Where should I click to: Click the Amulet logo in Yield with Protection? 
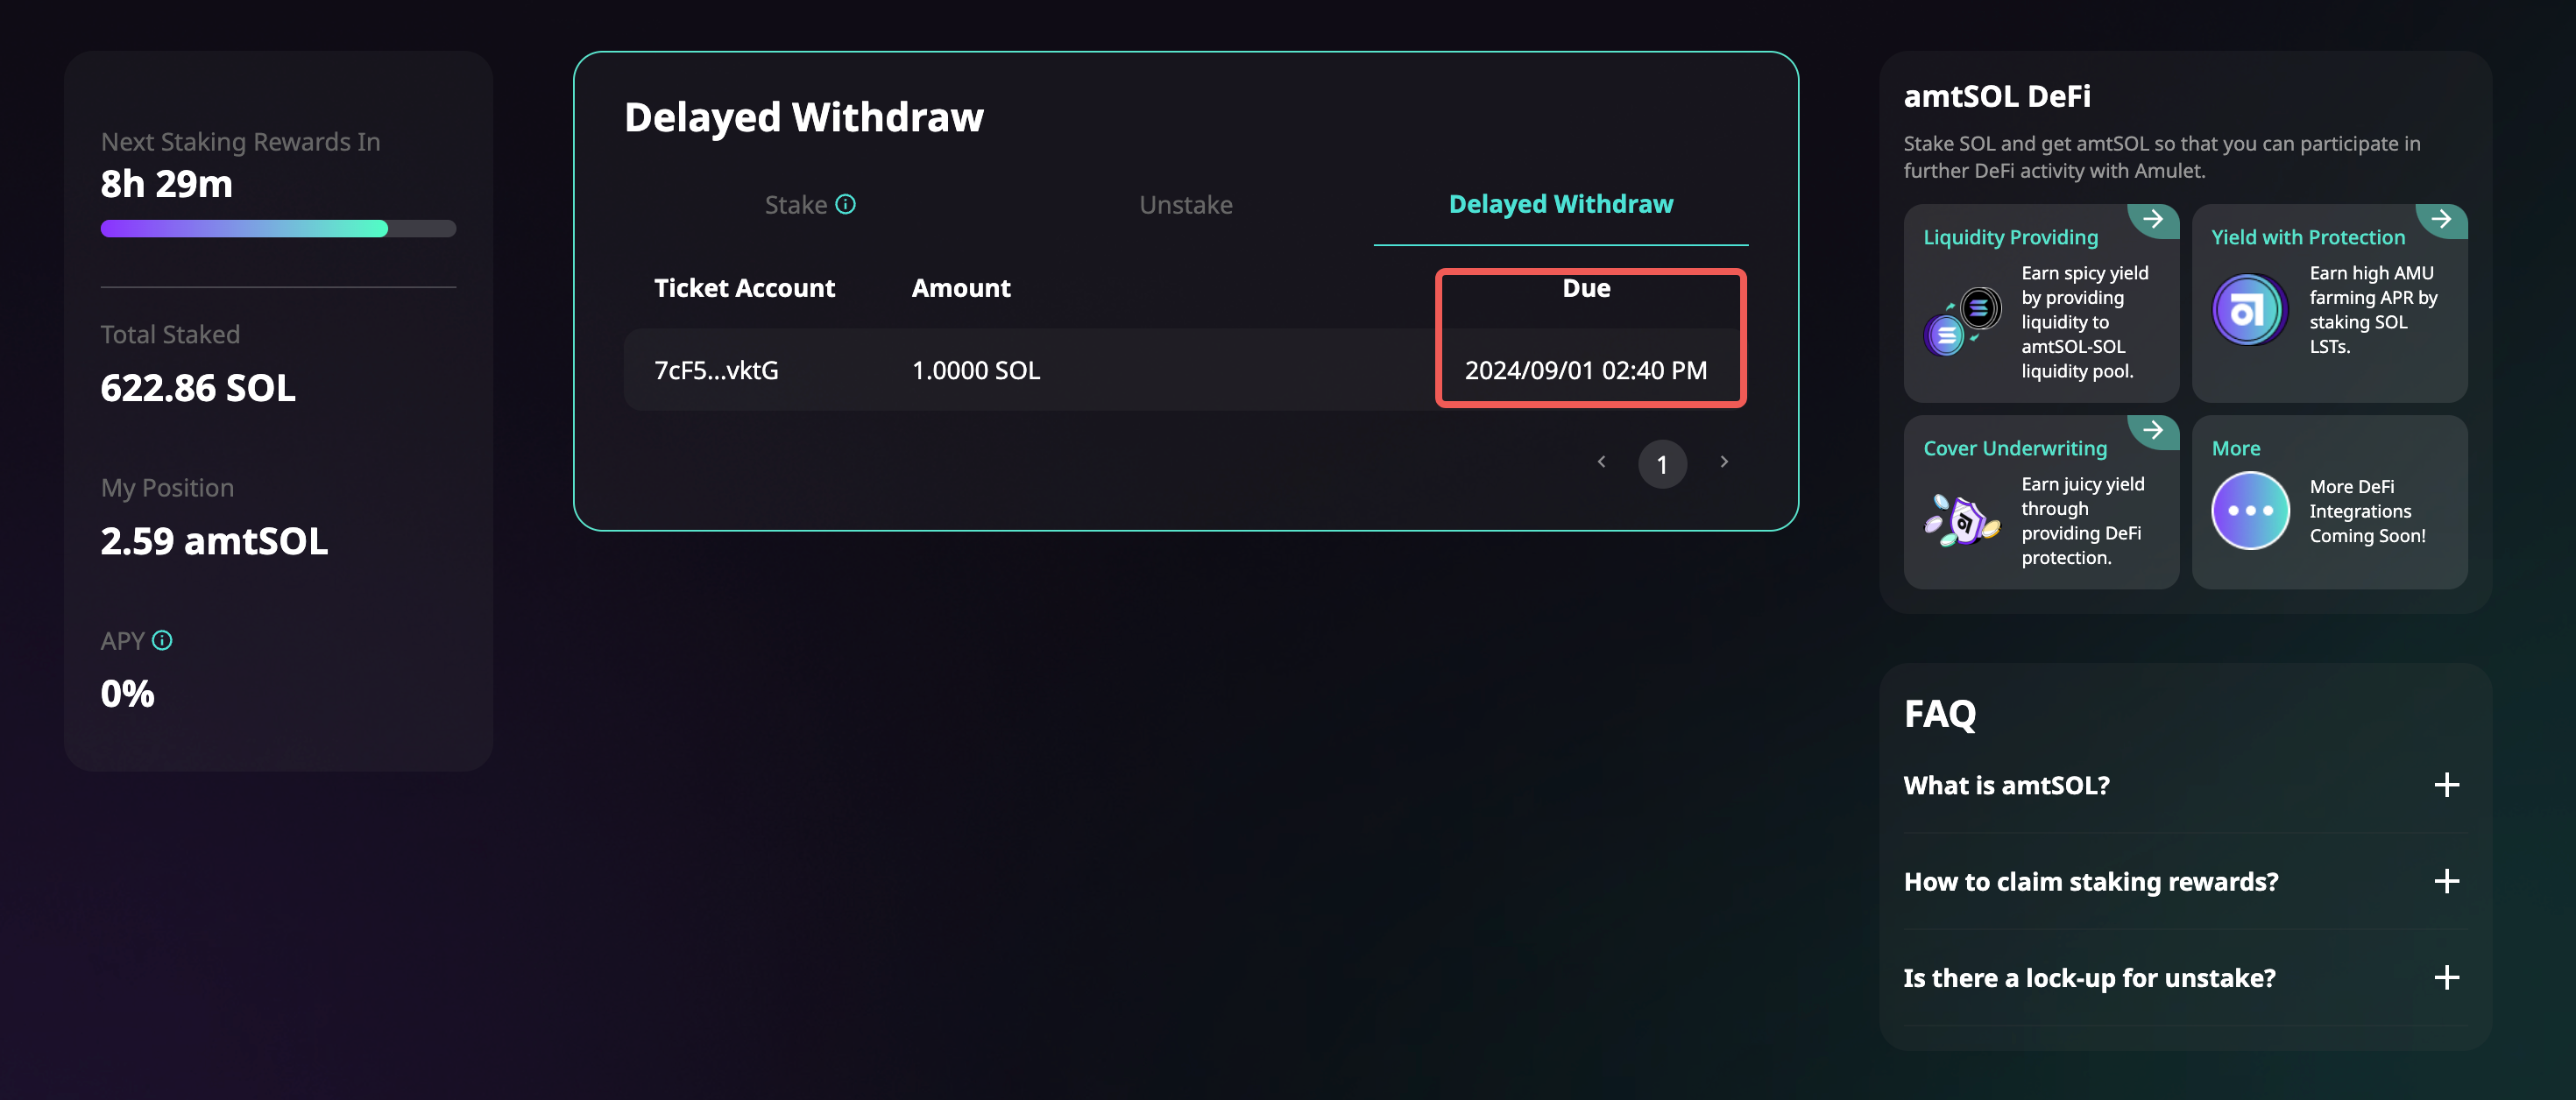coord(2249,310)
